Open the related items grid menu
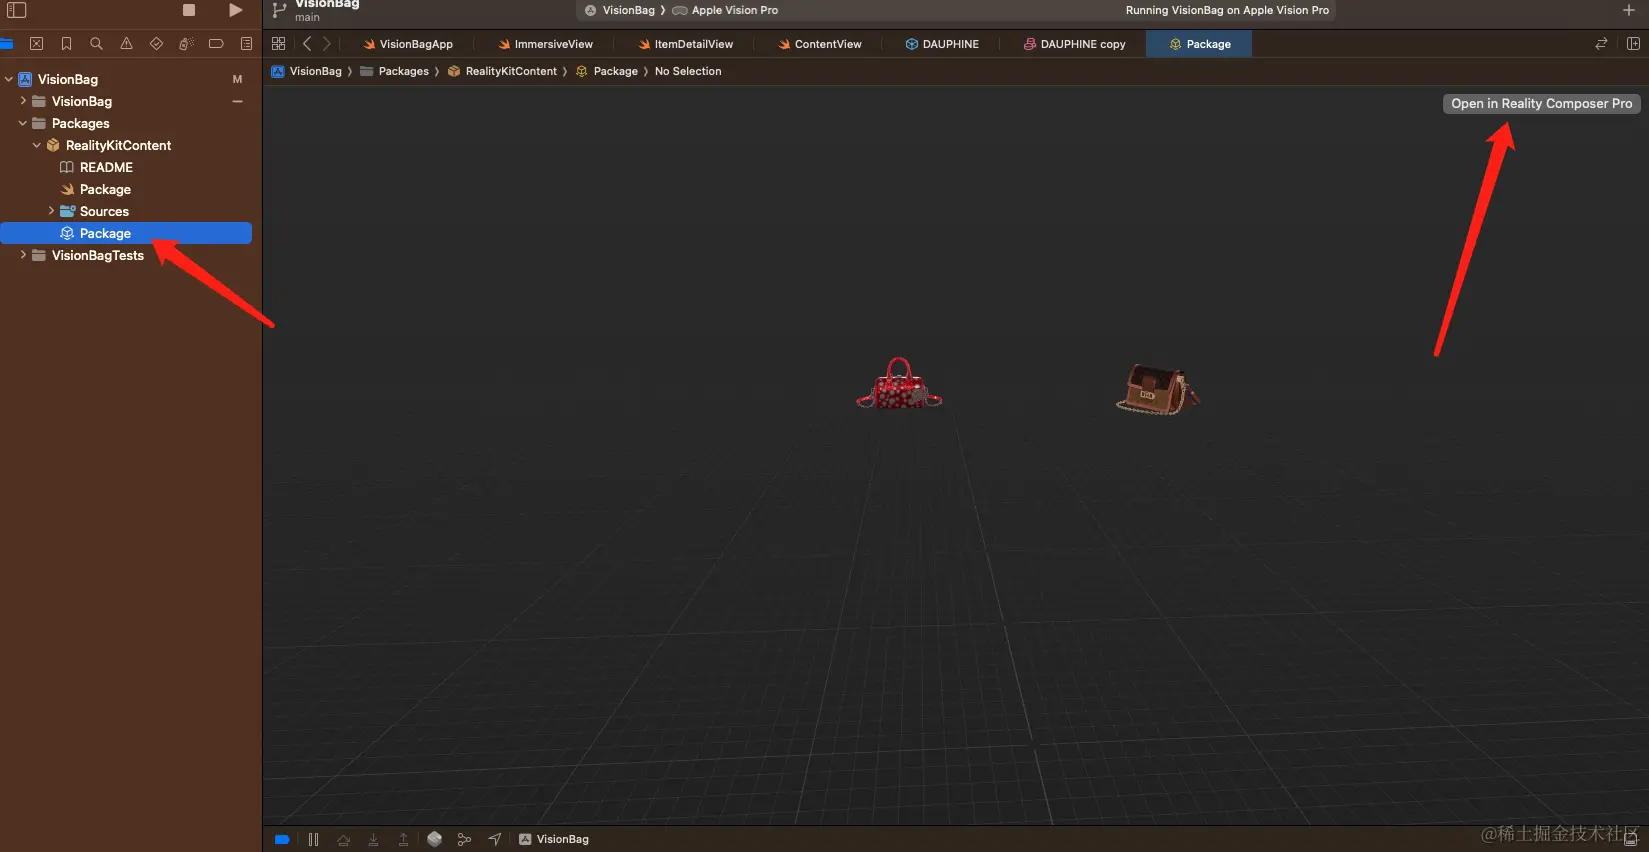 point(279,44)
